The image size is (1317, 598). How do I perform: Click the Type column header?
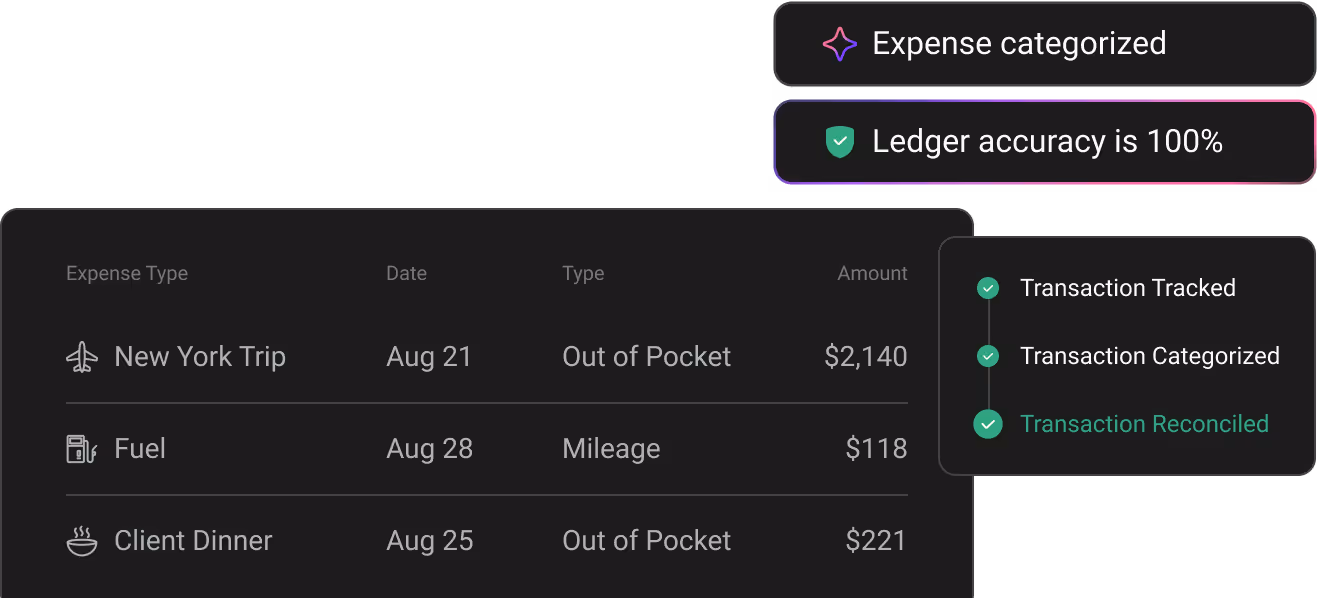point(583,273)
